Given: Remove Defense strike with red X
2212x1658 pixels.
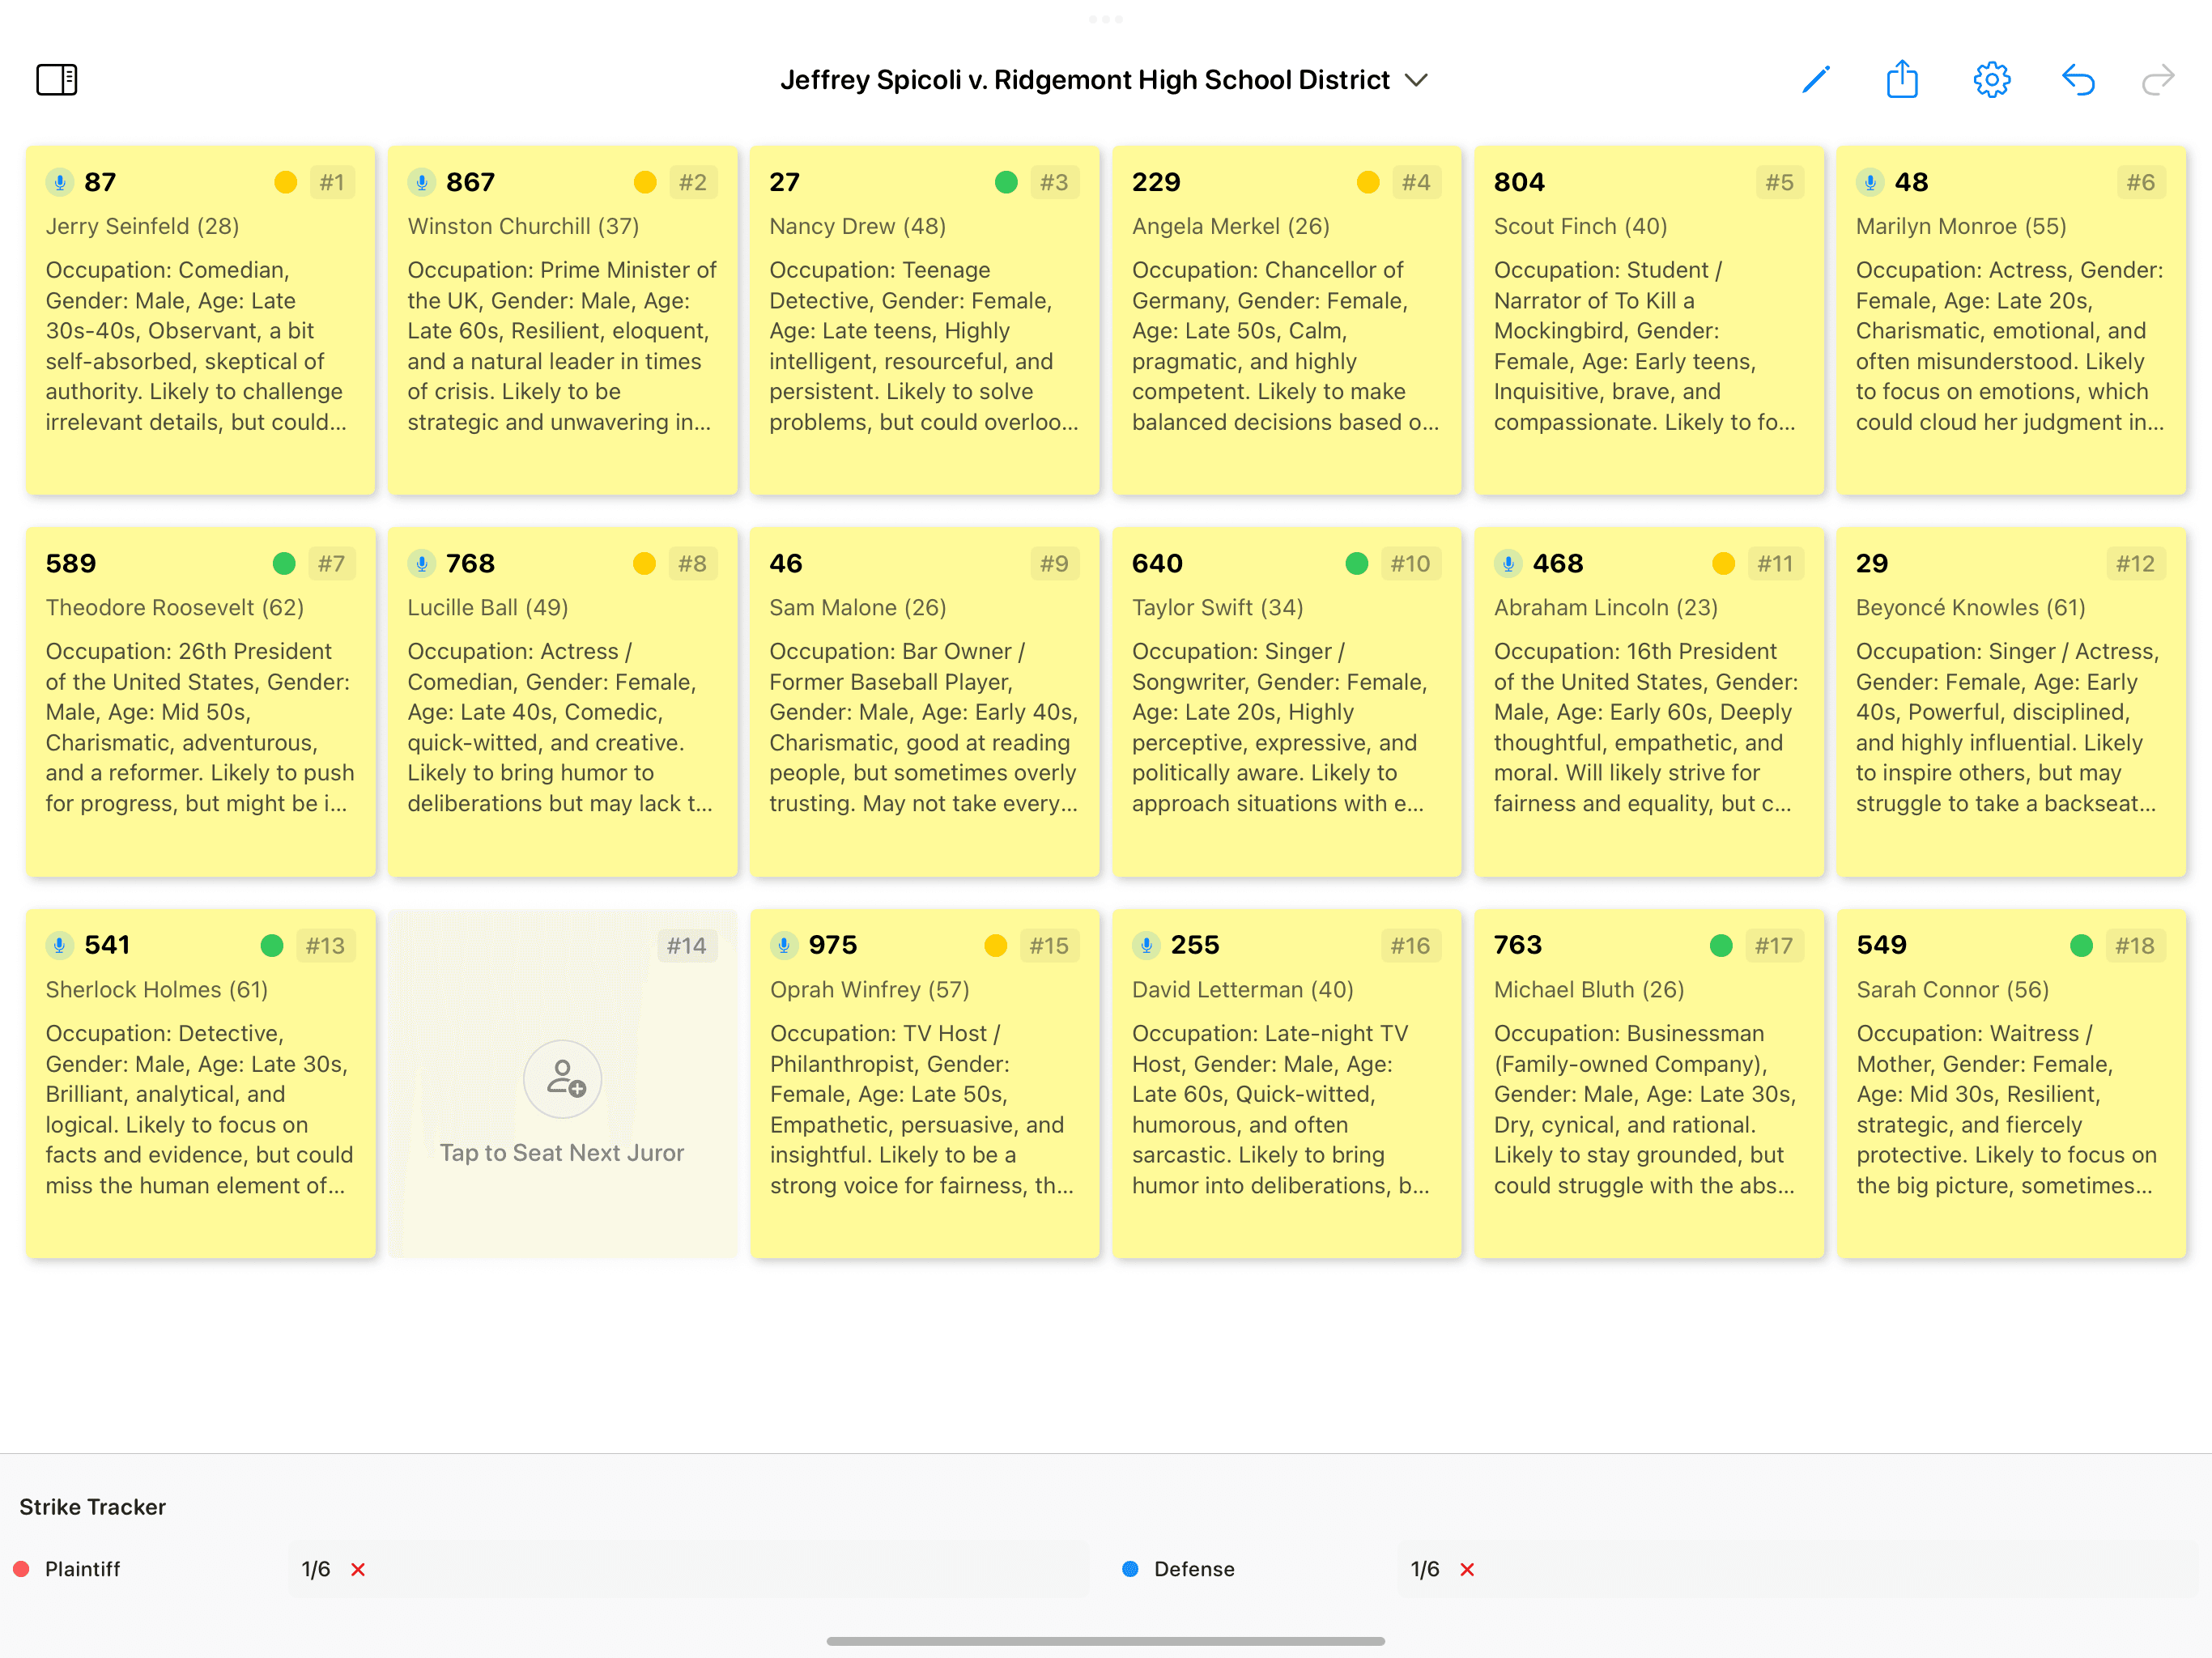Looking at the screenshot, I should [x=1467, y=1569].
